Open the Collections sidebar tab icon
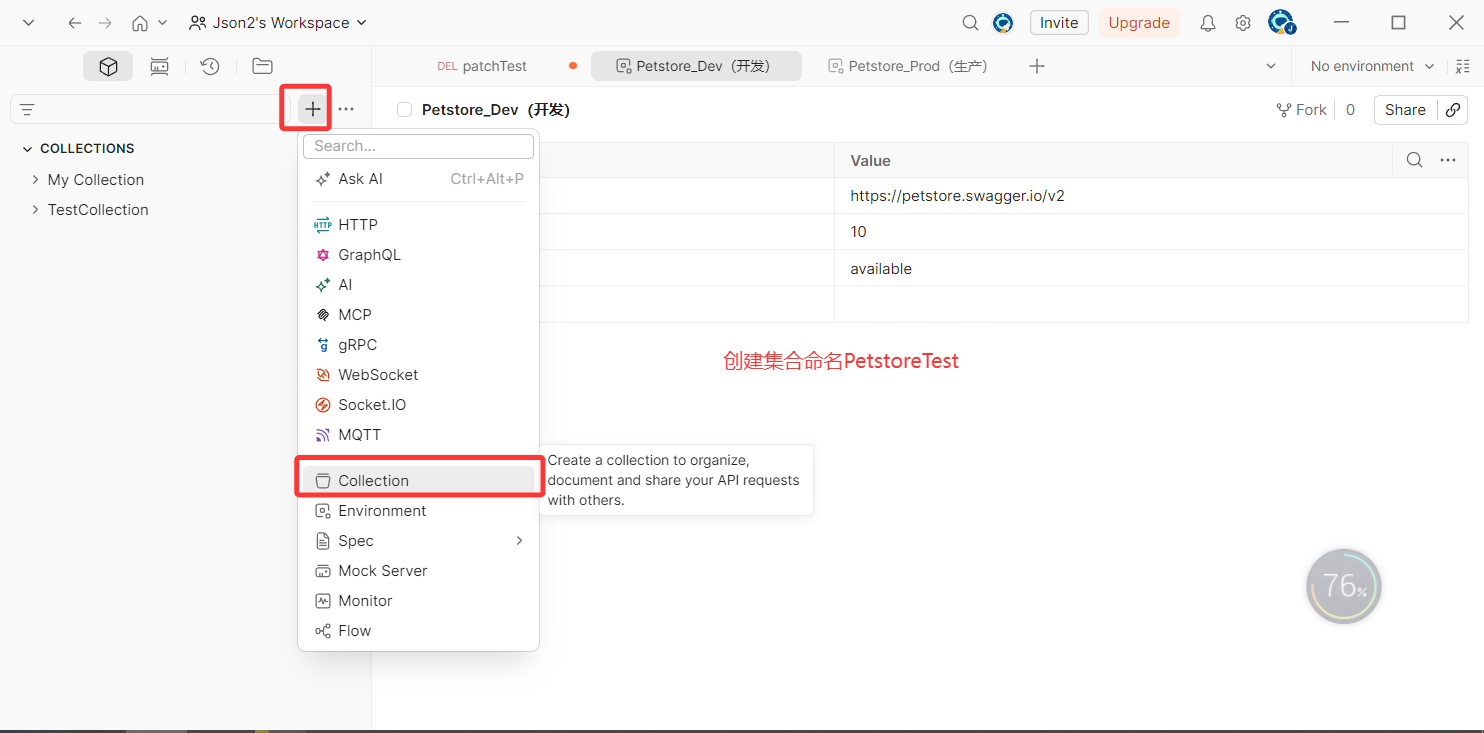 pos(108,66)
